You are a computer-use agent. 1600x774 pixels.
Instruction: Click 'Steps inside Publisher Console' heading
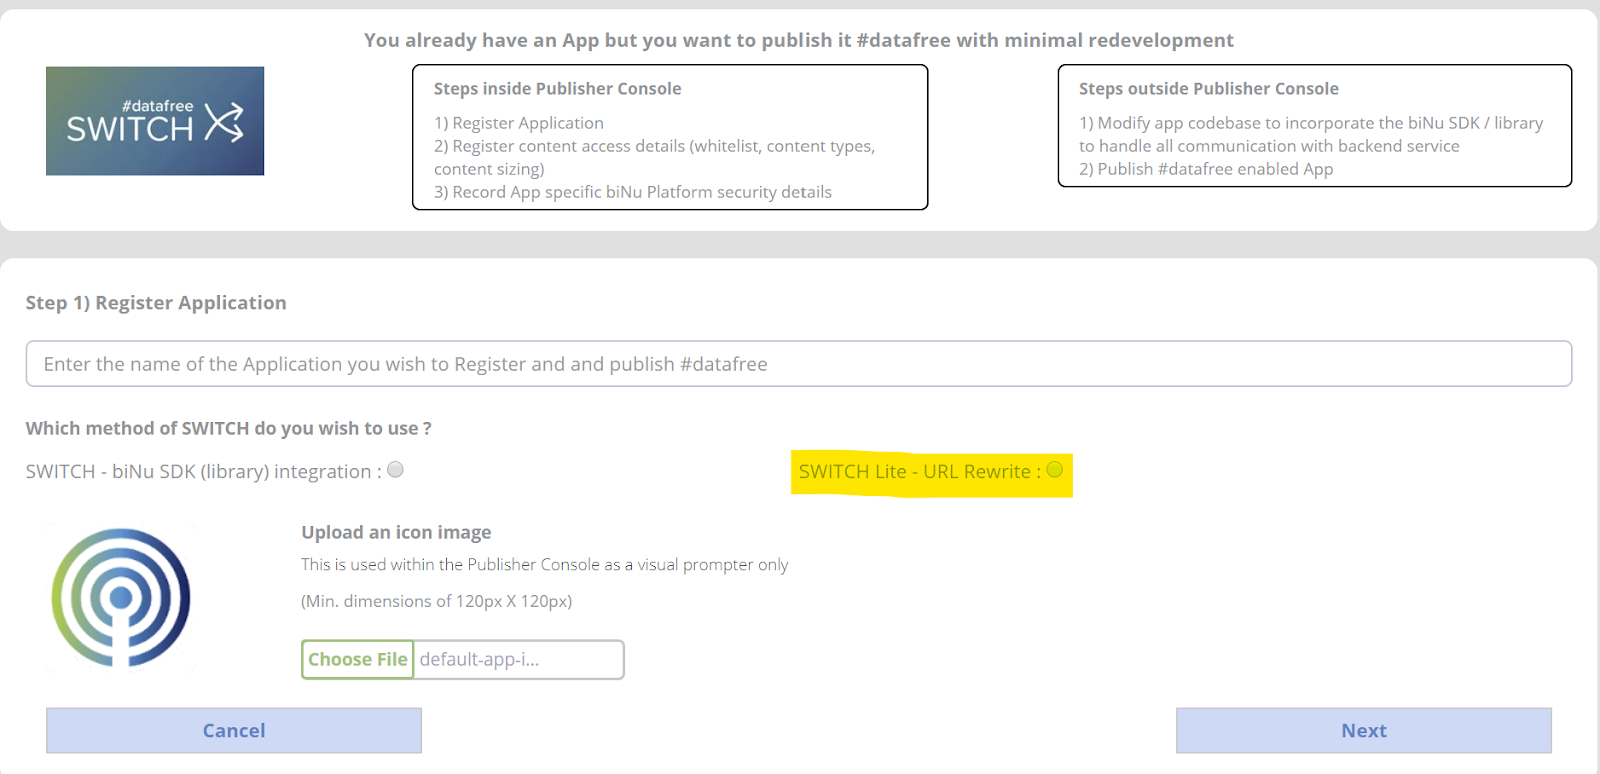coord(557,88)
